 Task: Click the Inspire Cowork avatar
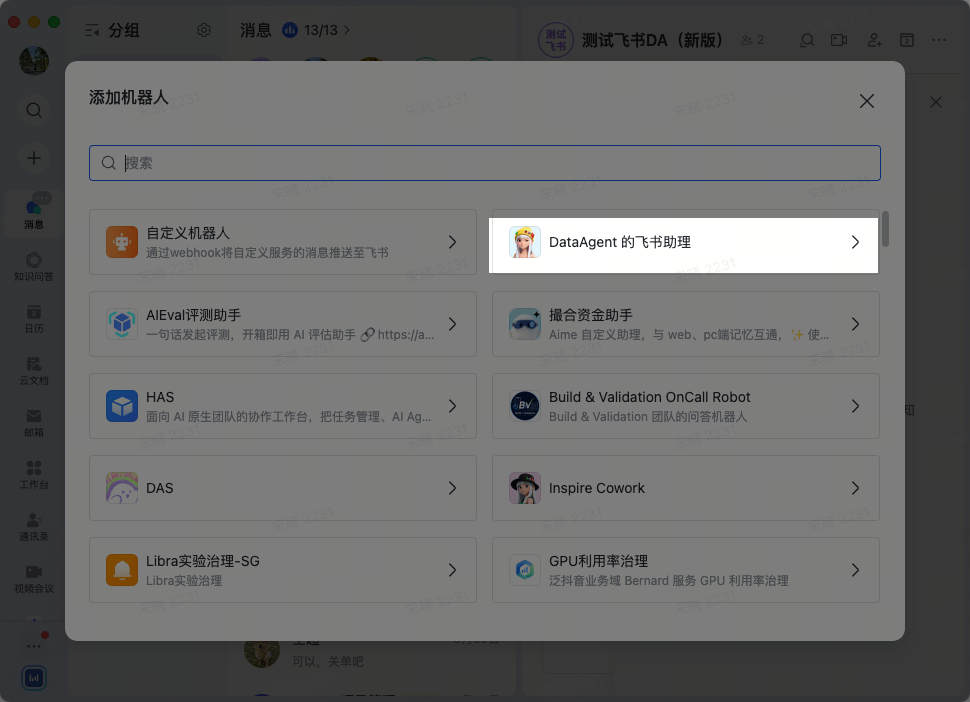tap(525, 488)
